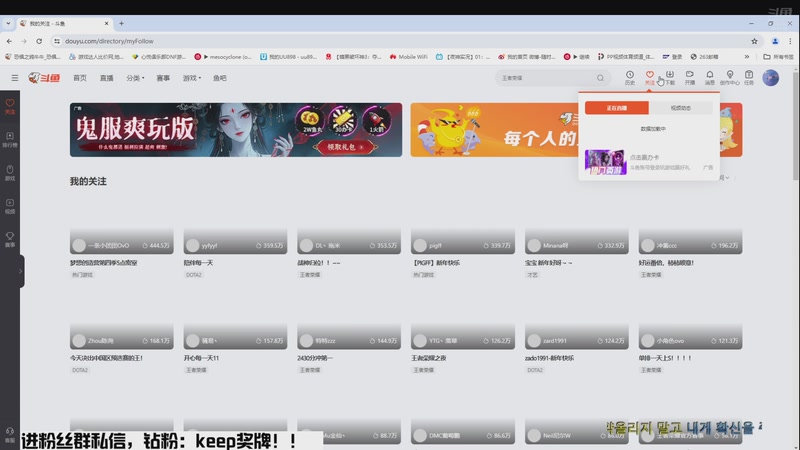Open stream title 开心每一天11

[201, 358]
